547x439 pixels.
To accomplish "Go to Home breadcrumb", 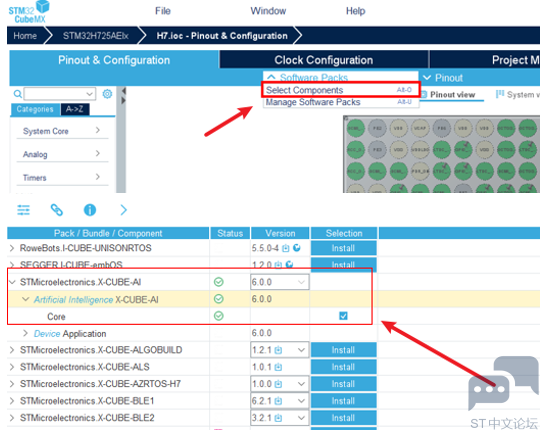I will pyautogui.click(x=25, y=36).
